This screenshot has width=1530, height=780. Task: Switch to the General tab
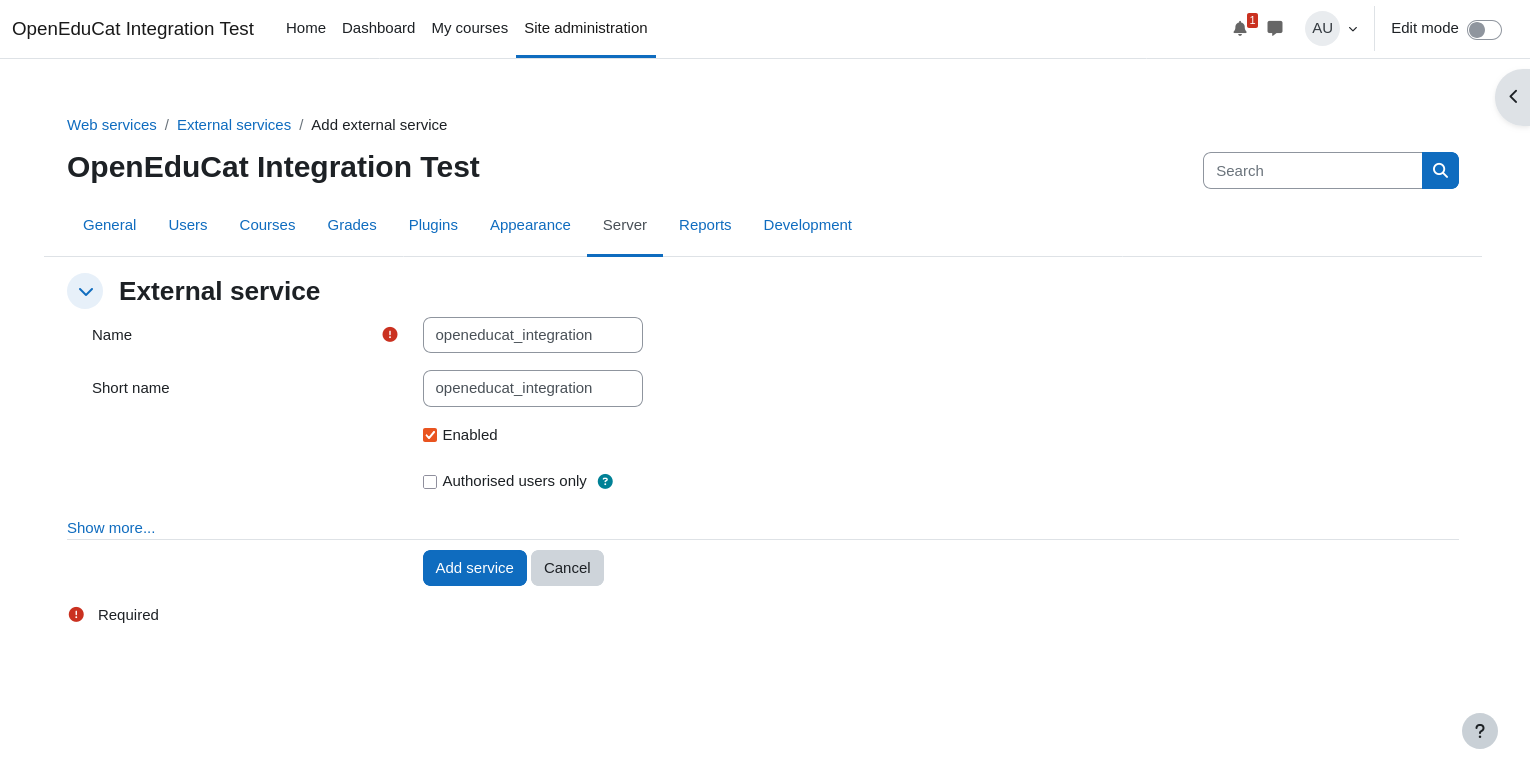(x=110, y=225)
